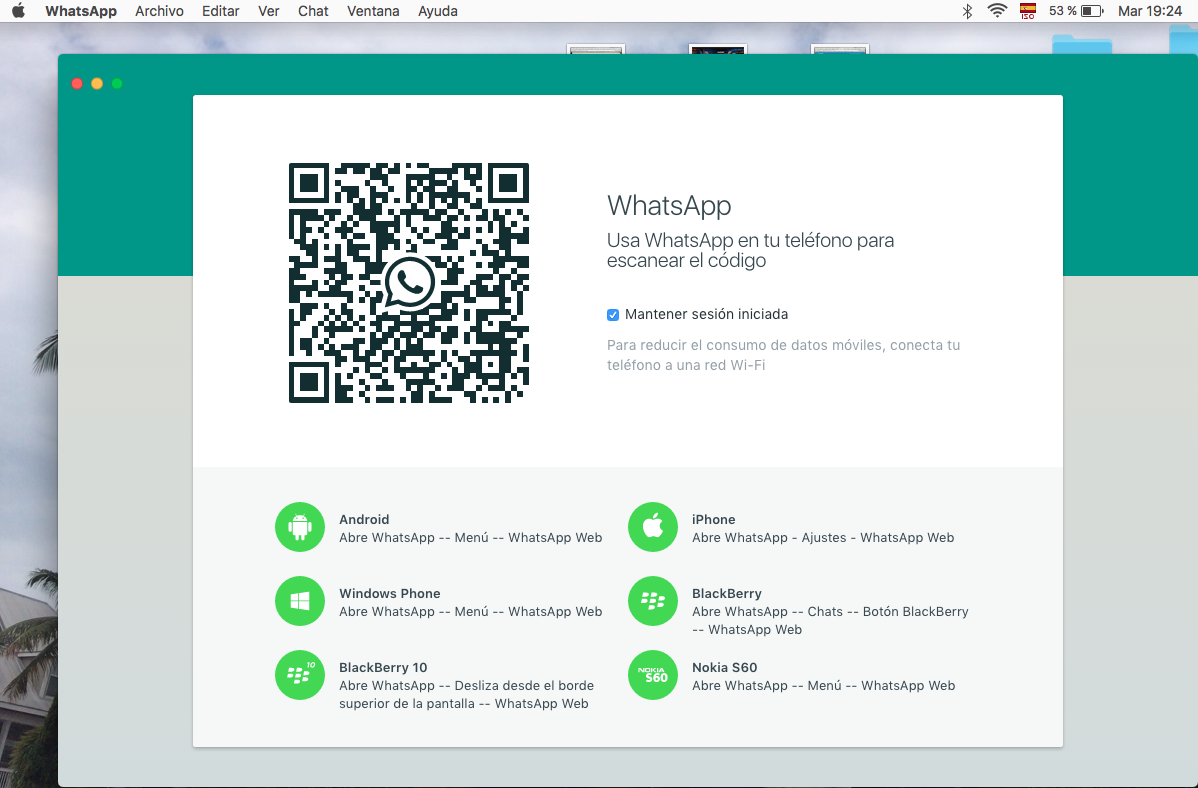Click 'Usa WhatsApp en tu teléfono para' text

point(750,240)
